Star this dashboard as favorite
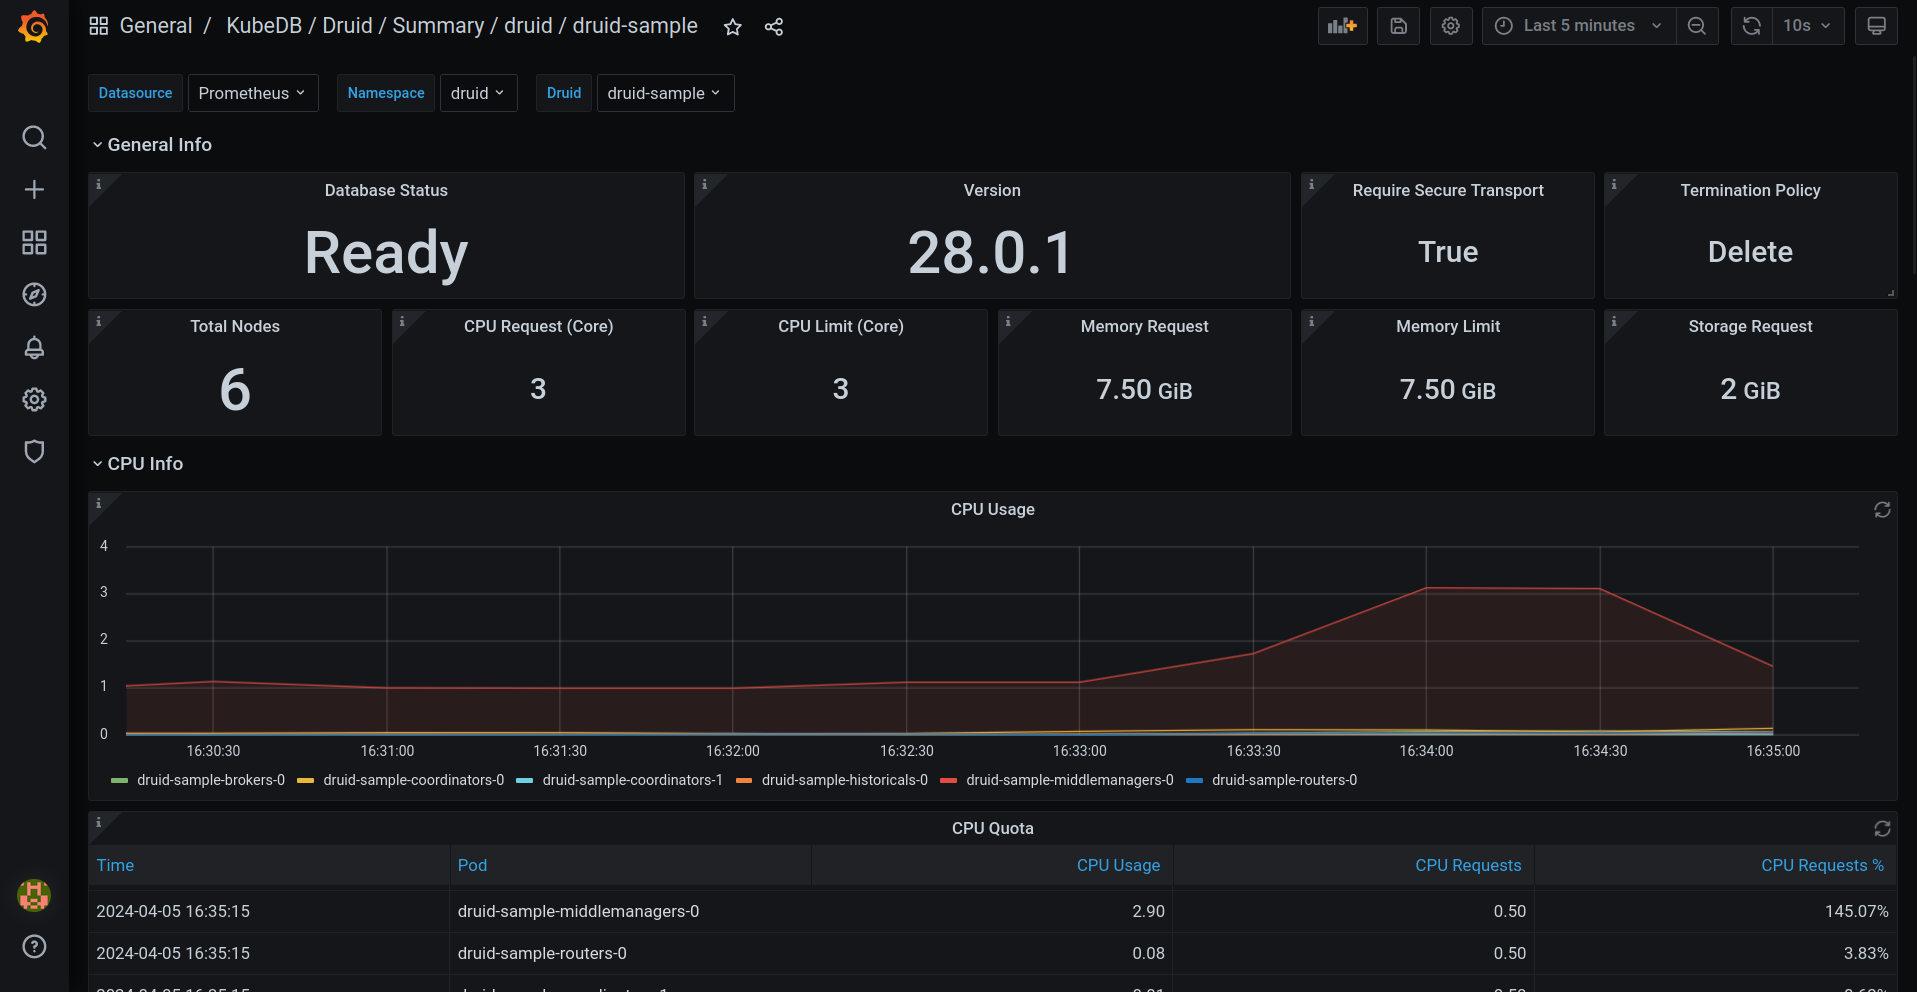This screenshot has width=1917, height=992. click(x=733, y=27)
